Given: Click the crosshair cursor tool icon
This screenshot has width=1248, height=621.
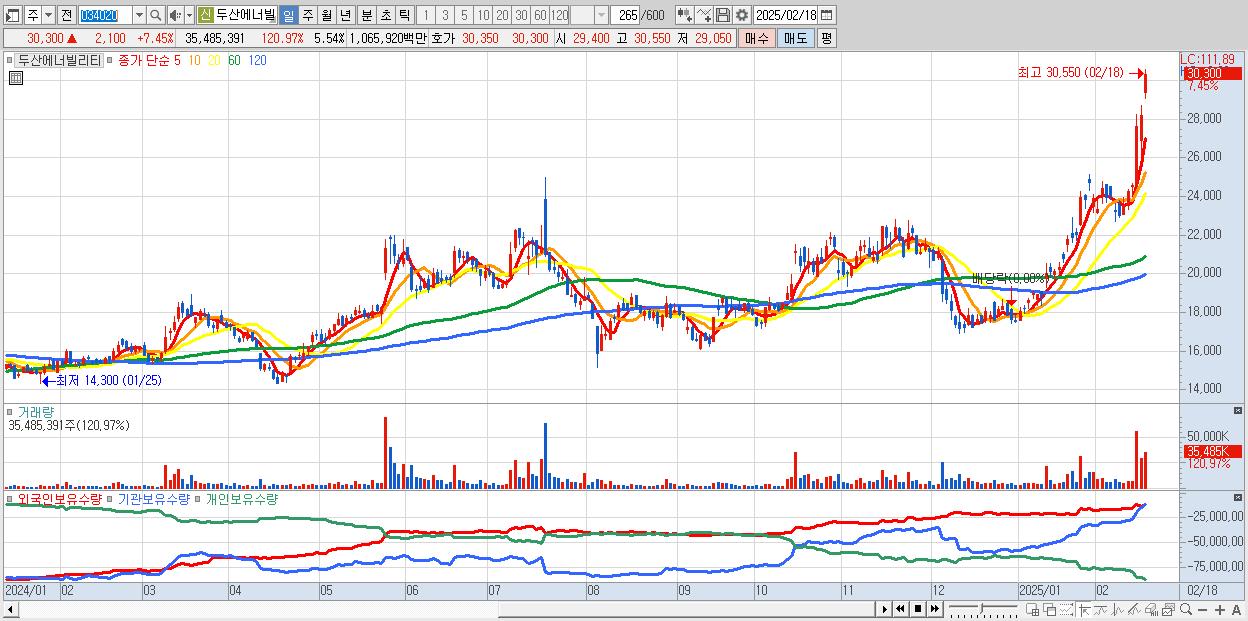Looking at the screenshot, I should 1084,609.
